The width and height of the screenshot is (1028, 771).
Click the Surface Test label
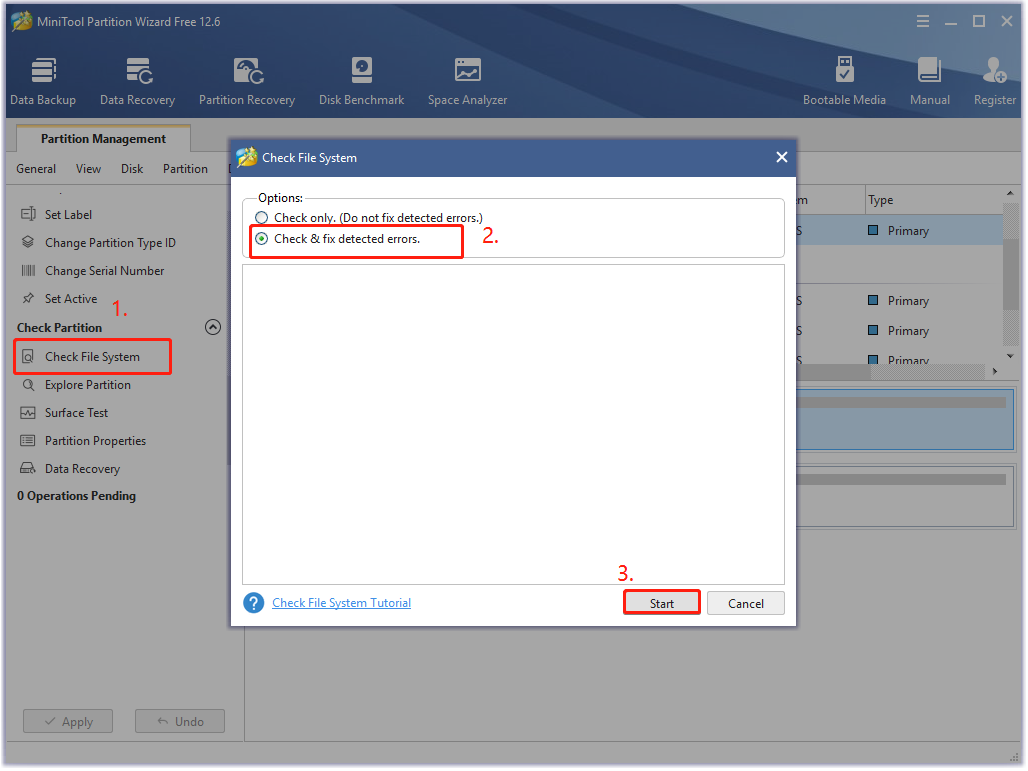(x=77, y=413)
